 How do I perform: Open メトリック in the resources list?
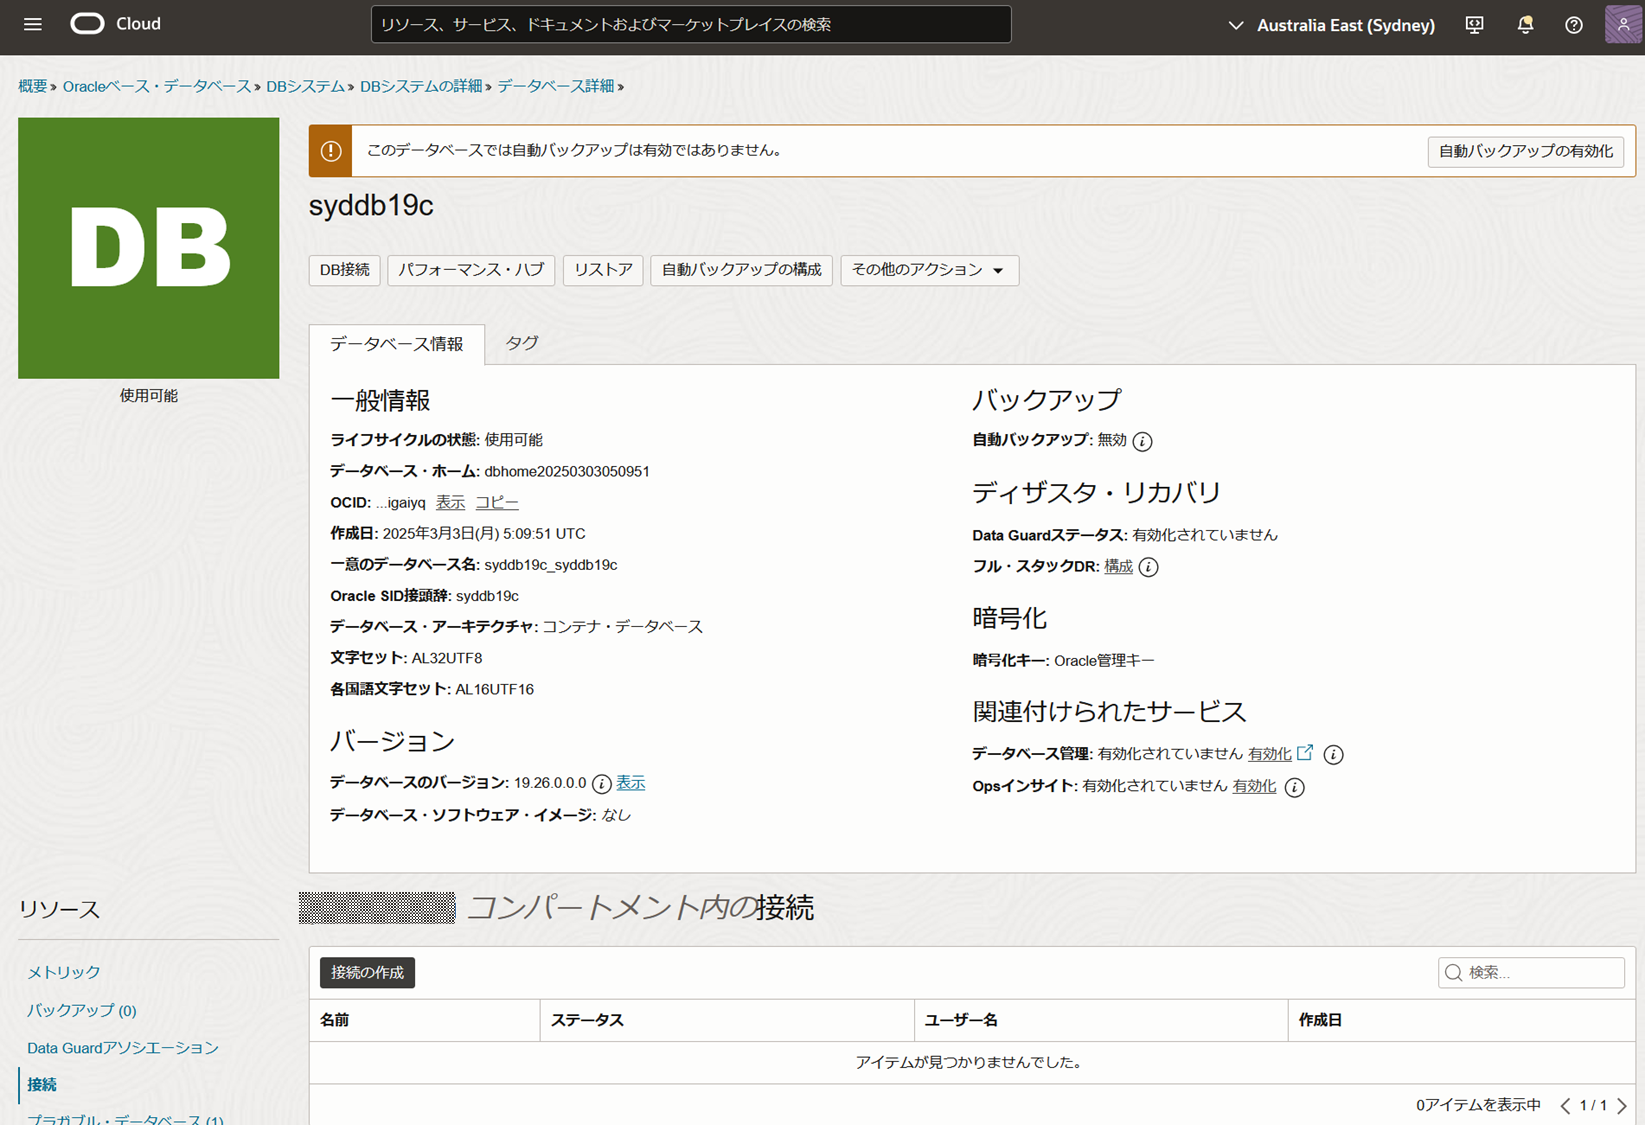tap(64, 972)
